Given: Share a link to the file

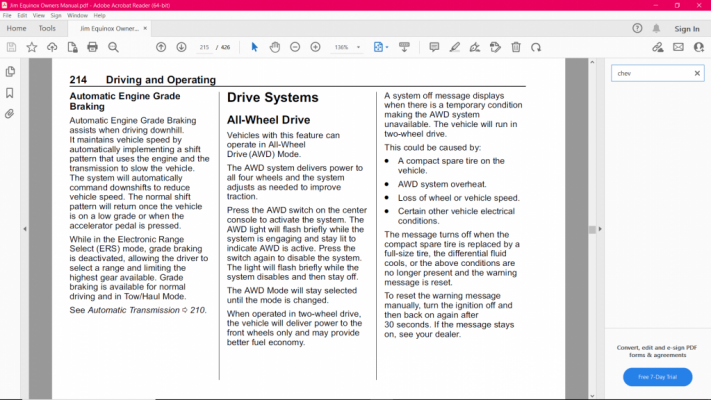Looking at the screenshot, I should [x=658, y=47].
